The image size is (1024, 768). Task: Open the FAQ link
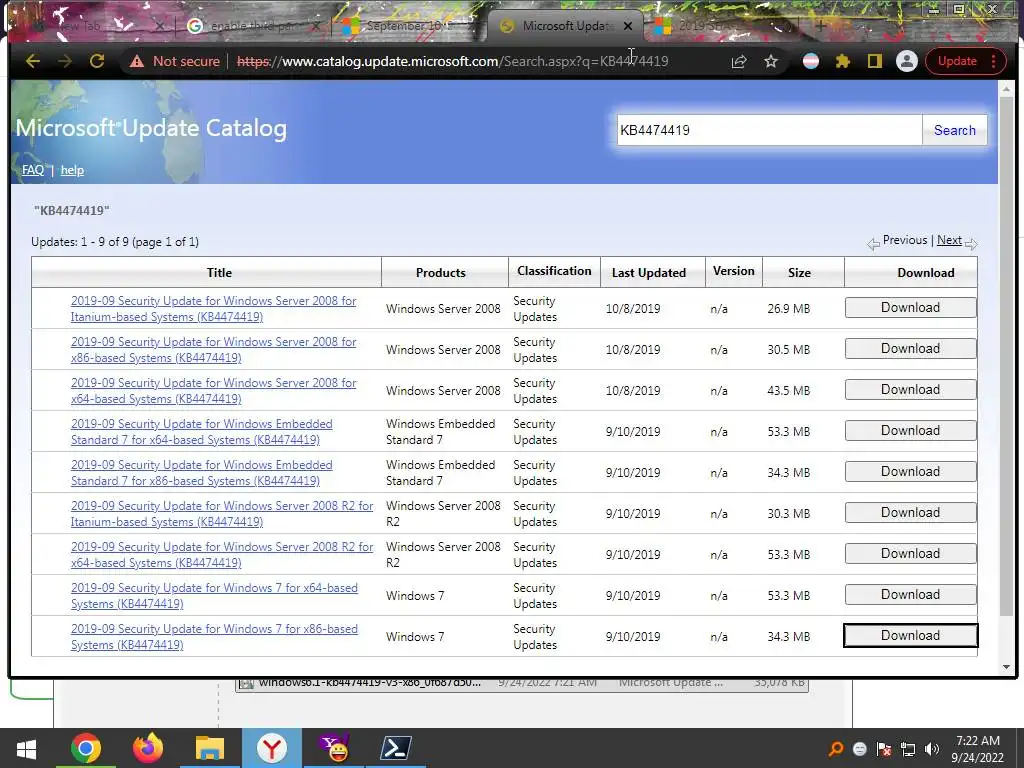tap(33, 170)
